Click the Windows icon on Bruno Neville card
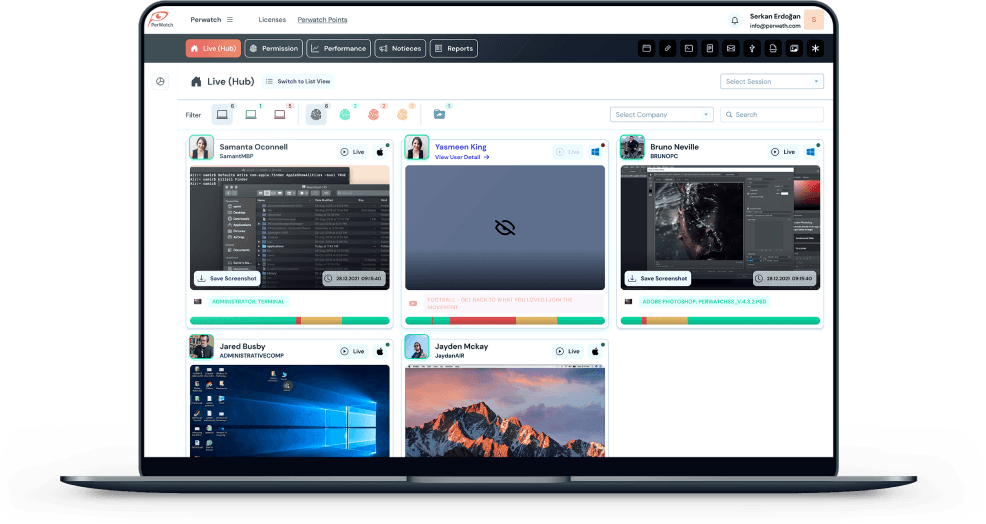The height and width of the screenshot is (524, 986). point(811,152)
